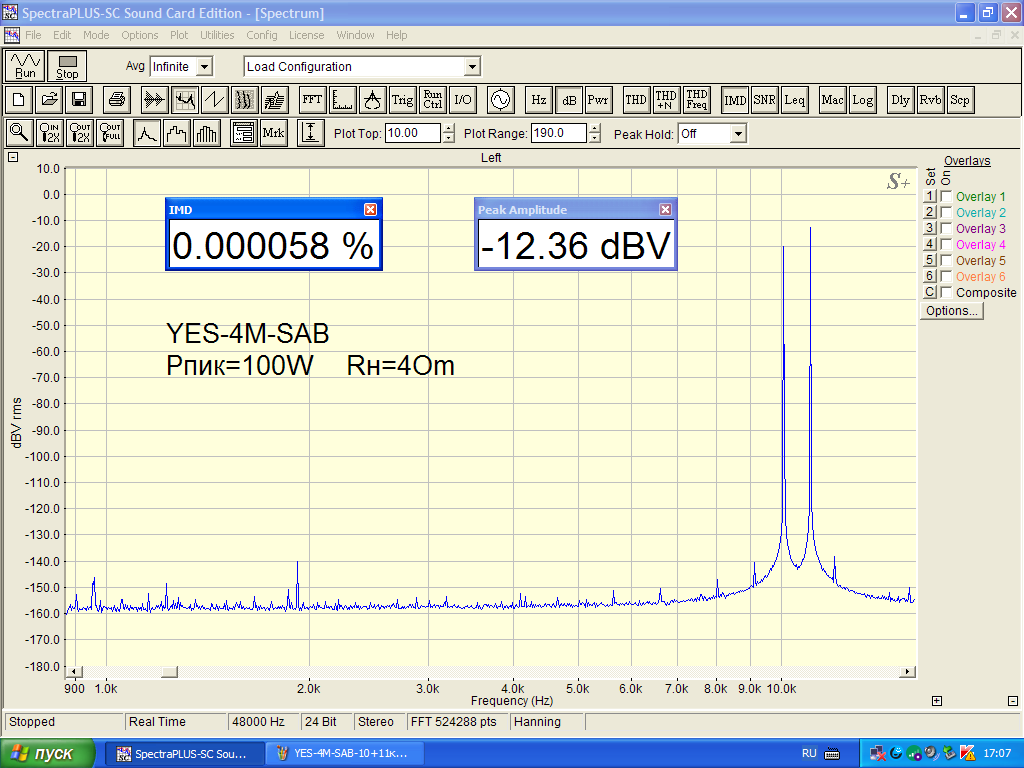Toggle IMD measurement button

(x=735, y=100)
